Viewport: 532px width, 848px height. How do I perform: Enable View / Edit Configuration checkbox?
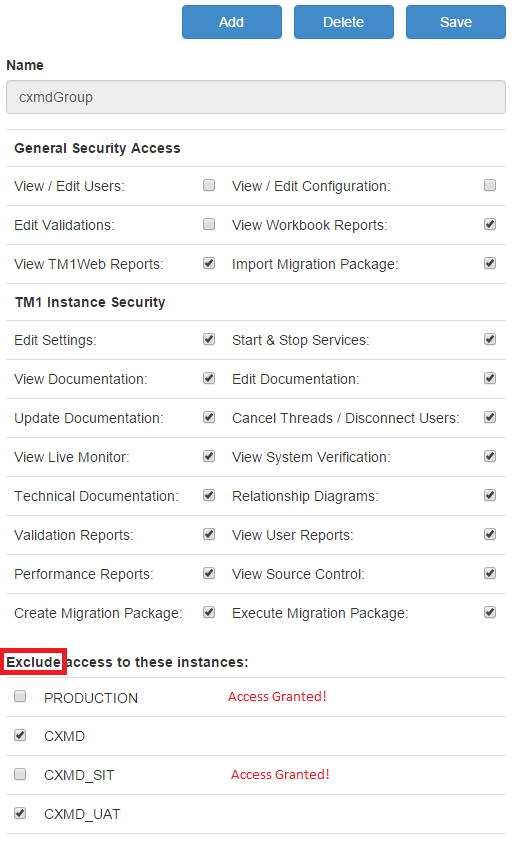[490, 186]
